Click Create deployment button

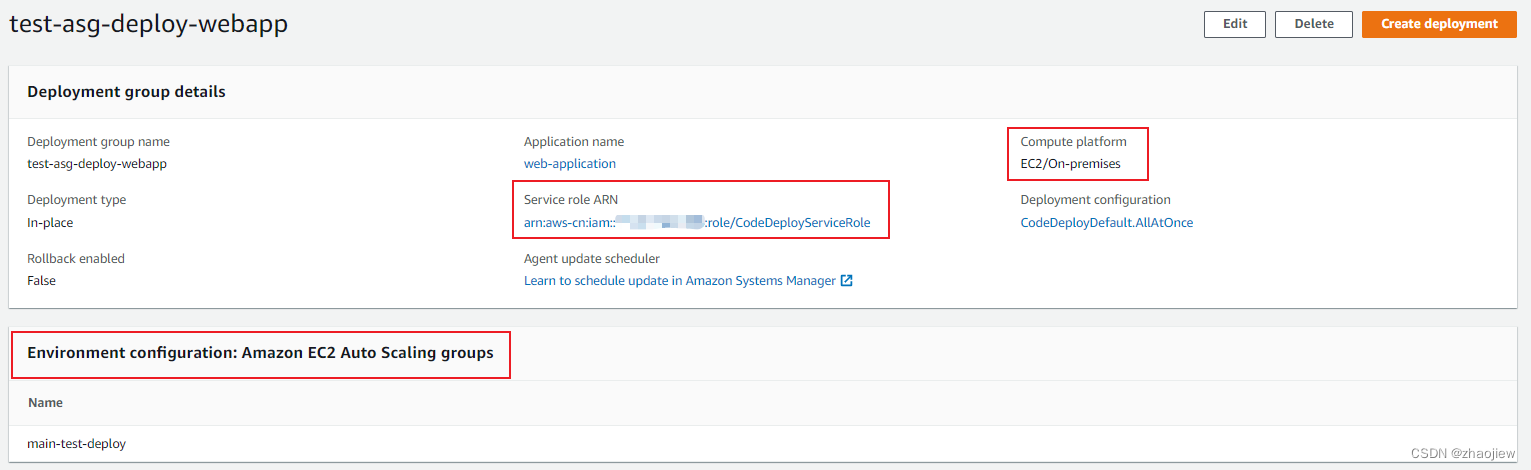coord(1439,24)
